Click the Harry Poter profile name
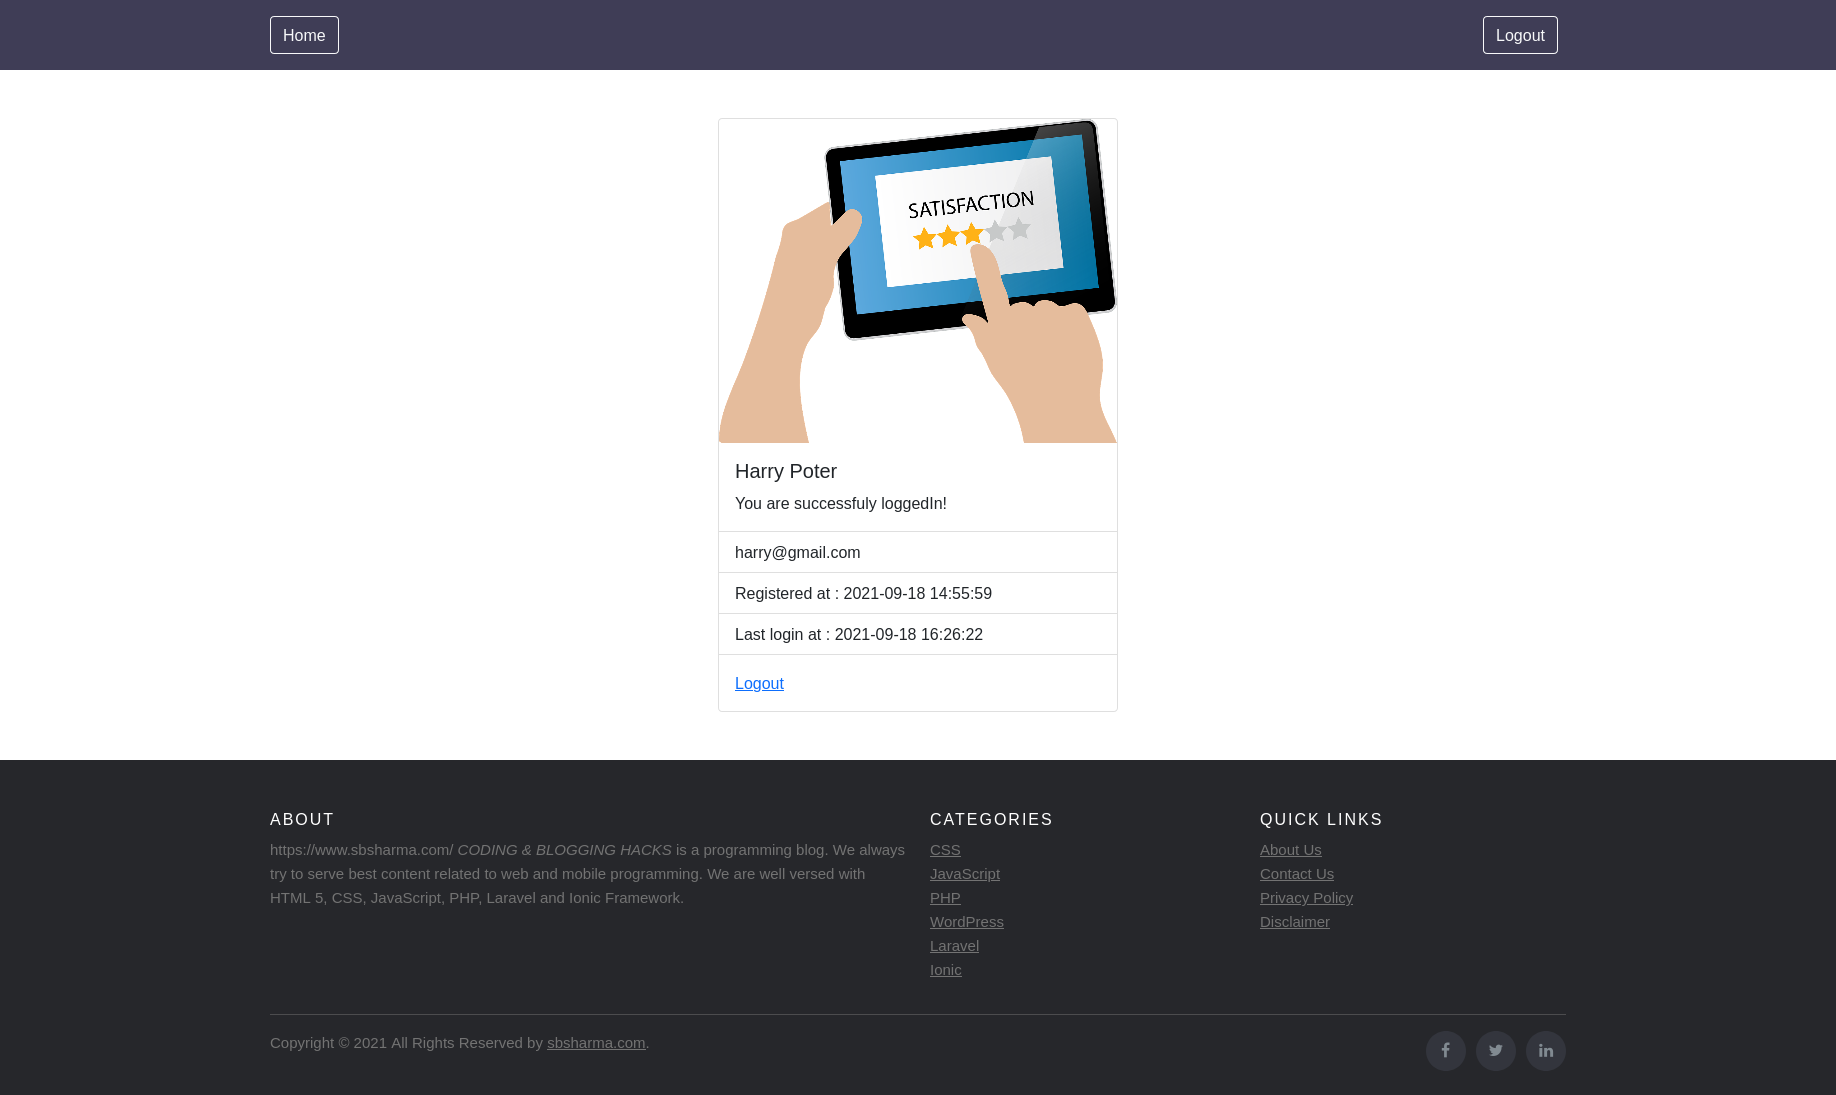Viewport: 1836px width, 1095px height. click(x=785, y=471)
